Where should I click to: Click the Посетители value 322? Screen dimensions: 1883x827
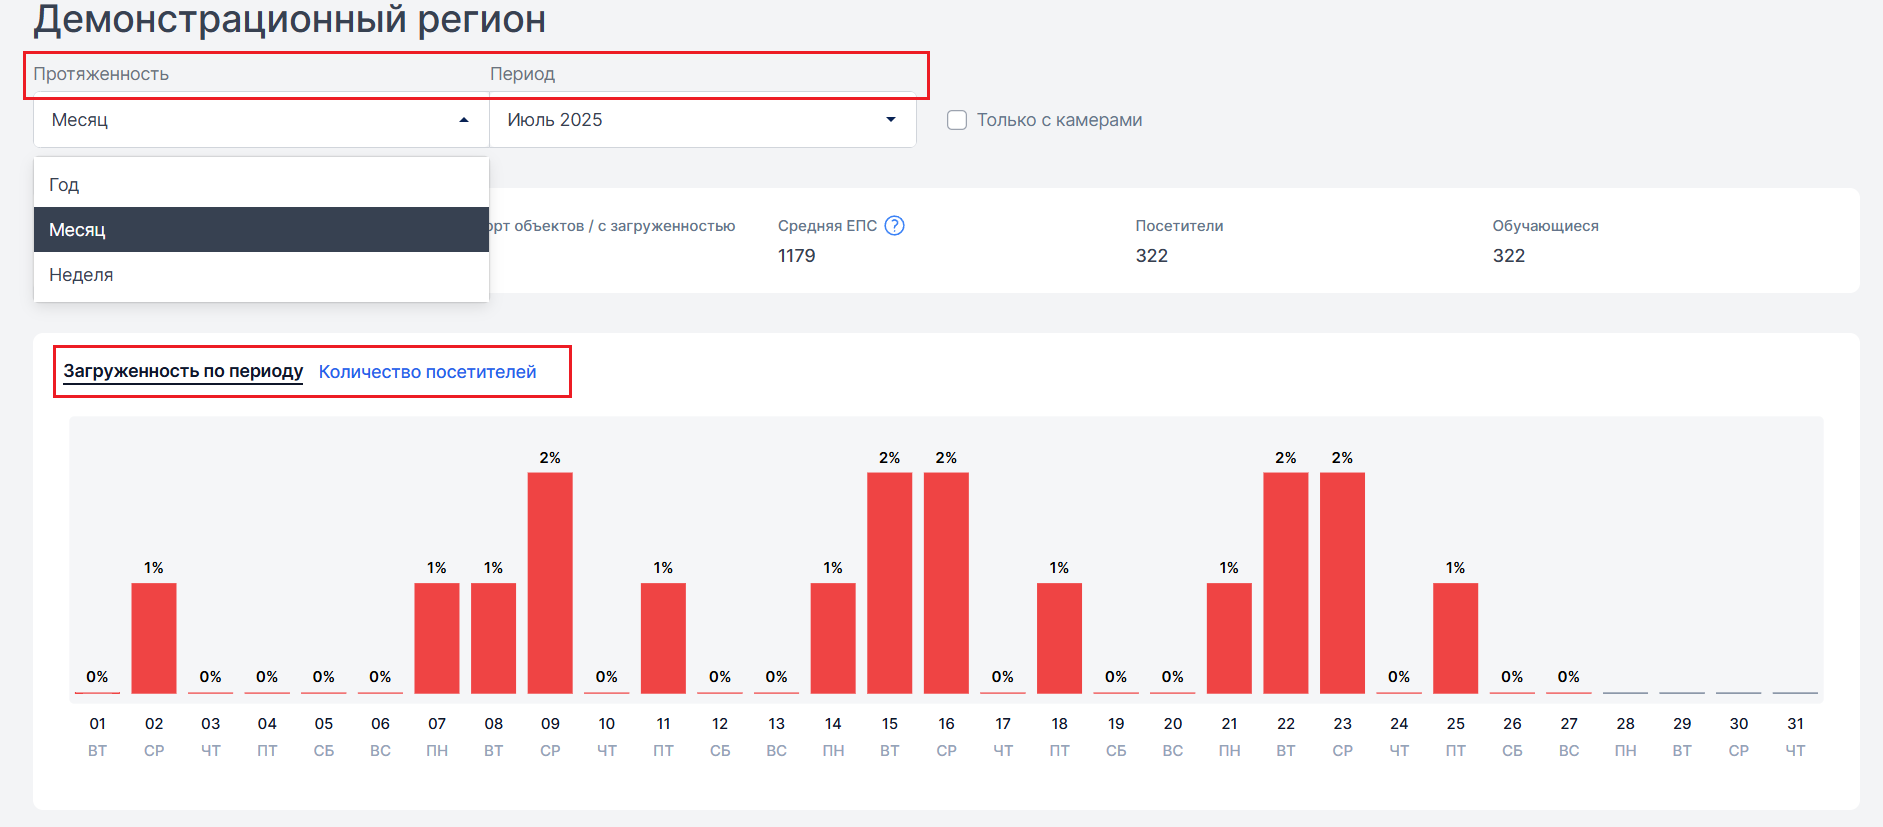(x=1151, y=256)
